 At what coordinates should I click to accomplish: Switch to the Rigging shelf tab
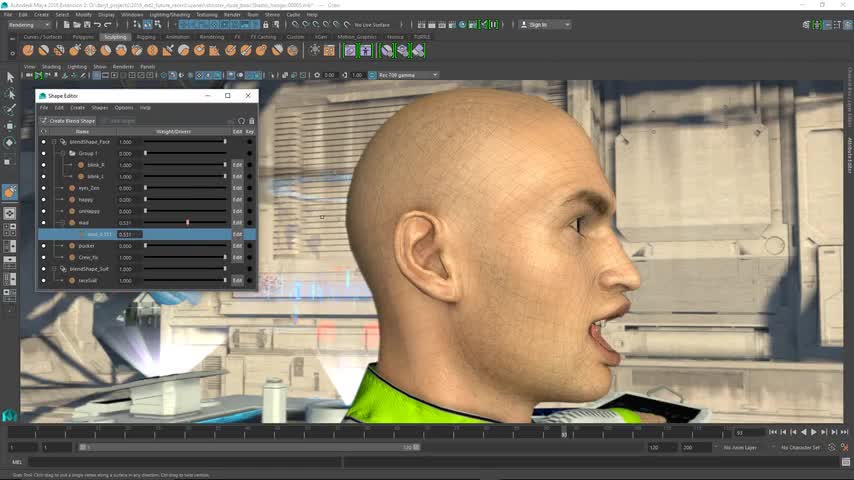point(146,37)
